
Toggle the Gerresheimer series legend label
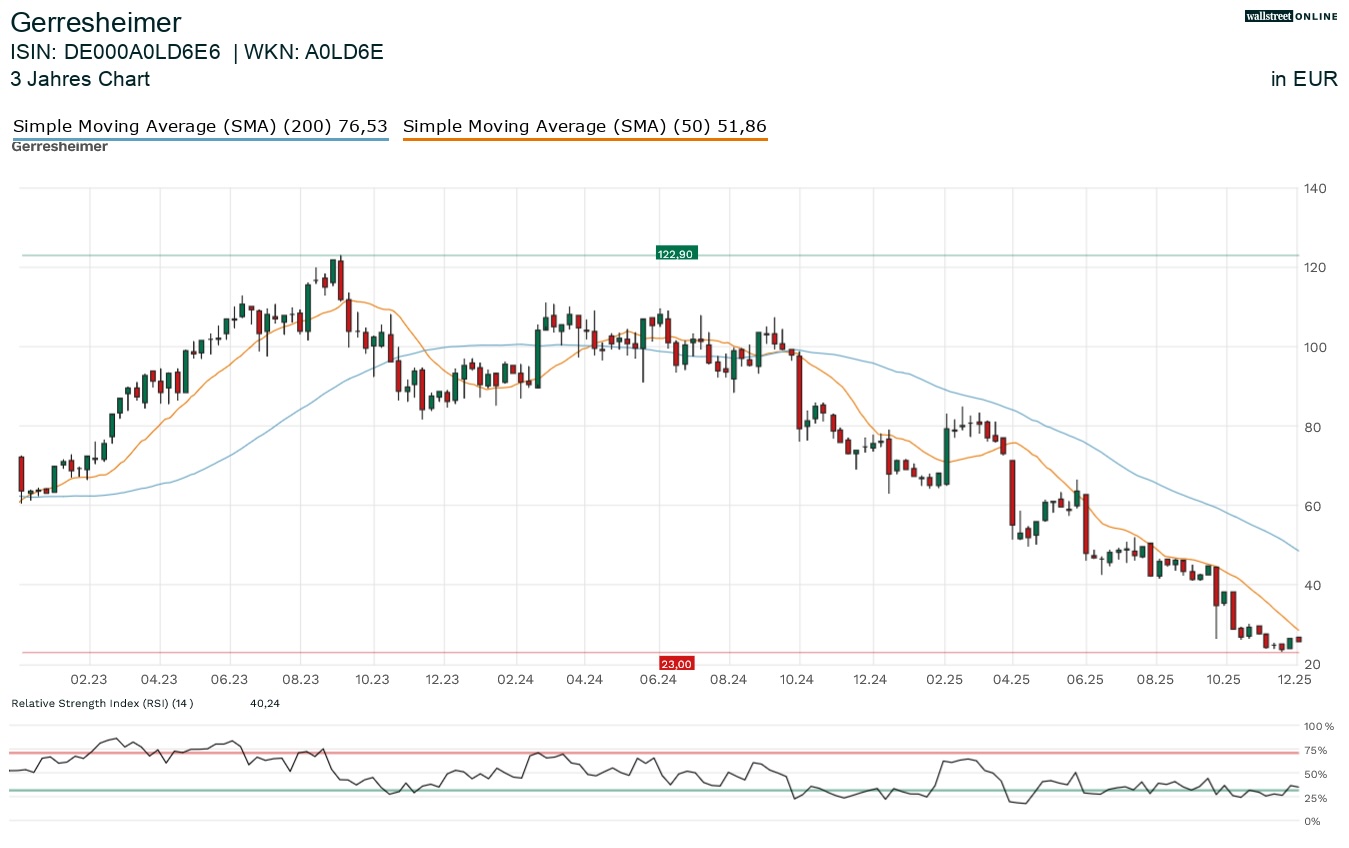(x=59, y=147)
